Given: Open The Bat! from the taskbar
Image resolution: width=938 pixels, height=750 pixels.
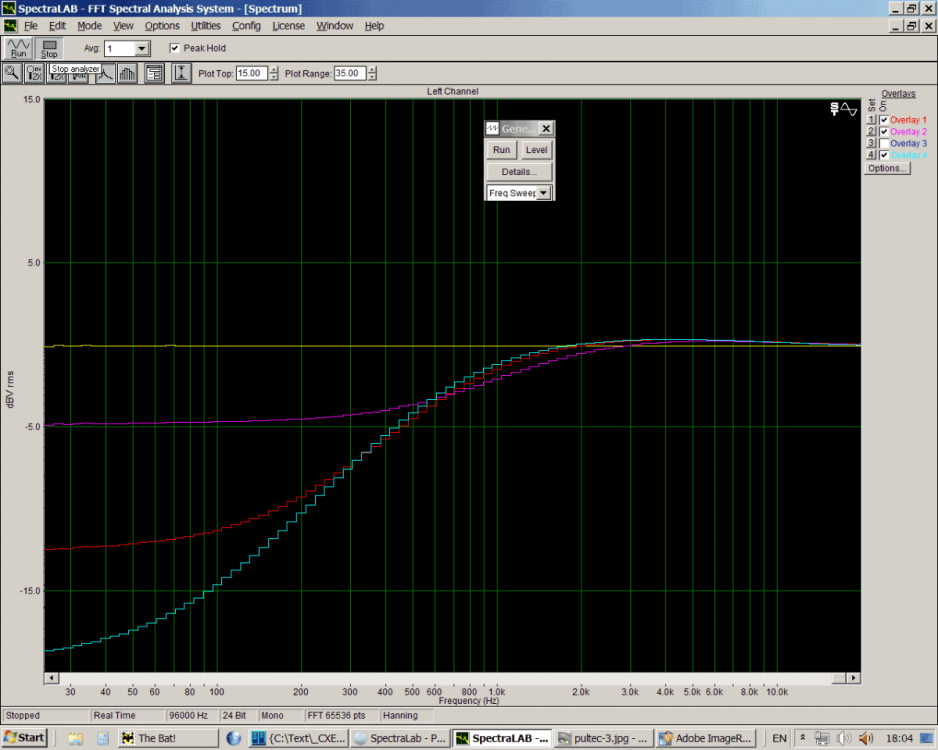Looking at the screenshot, I should (166, 738).
